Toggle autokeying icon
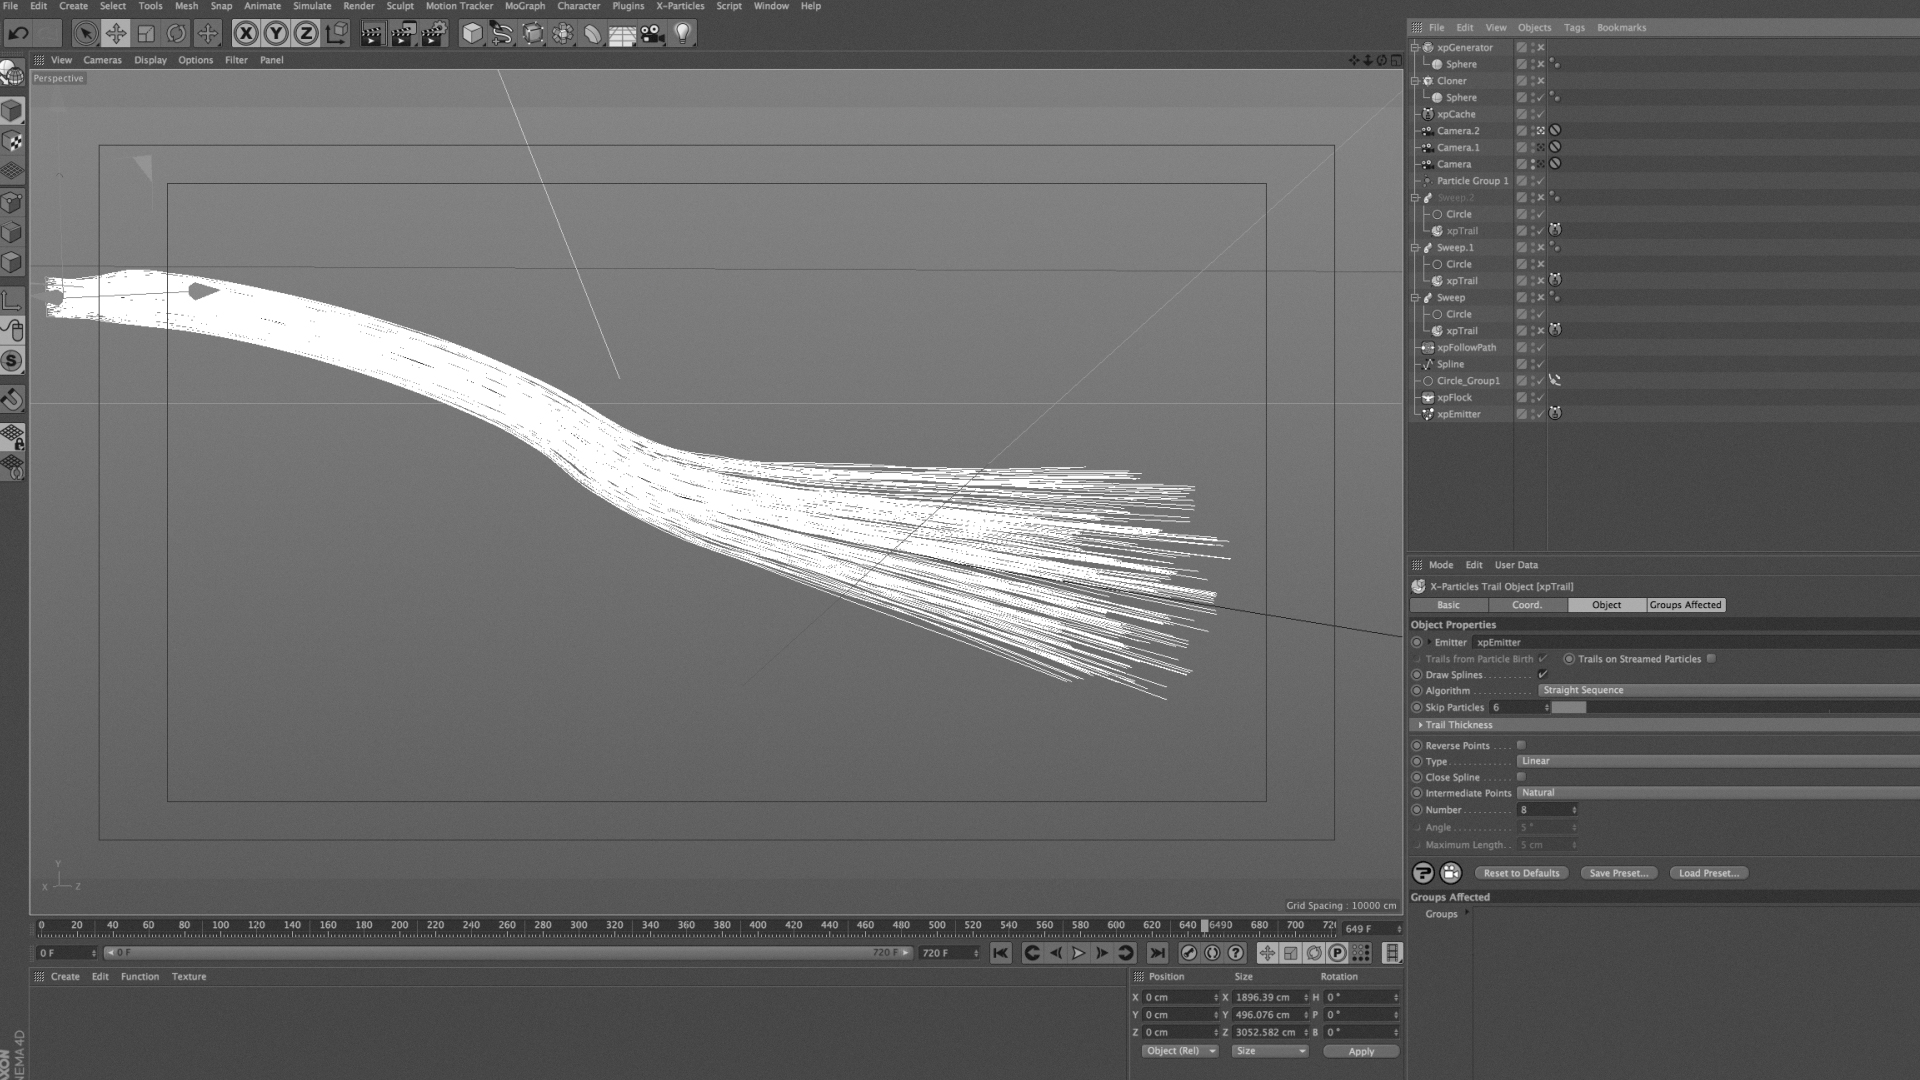 (x=1212, y=953)
